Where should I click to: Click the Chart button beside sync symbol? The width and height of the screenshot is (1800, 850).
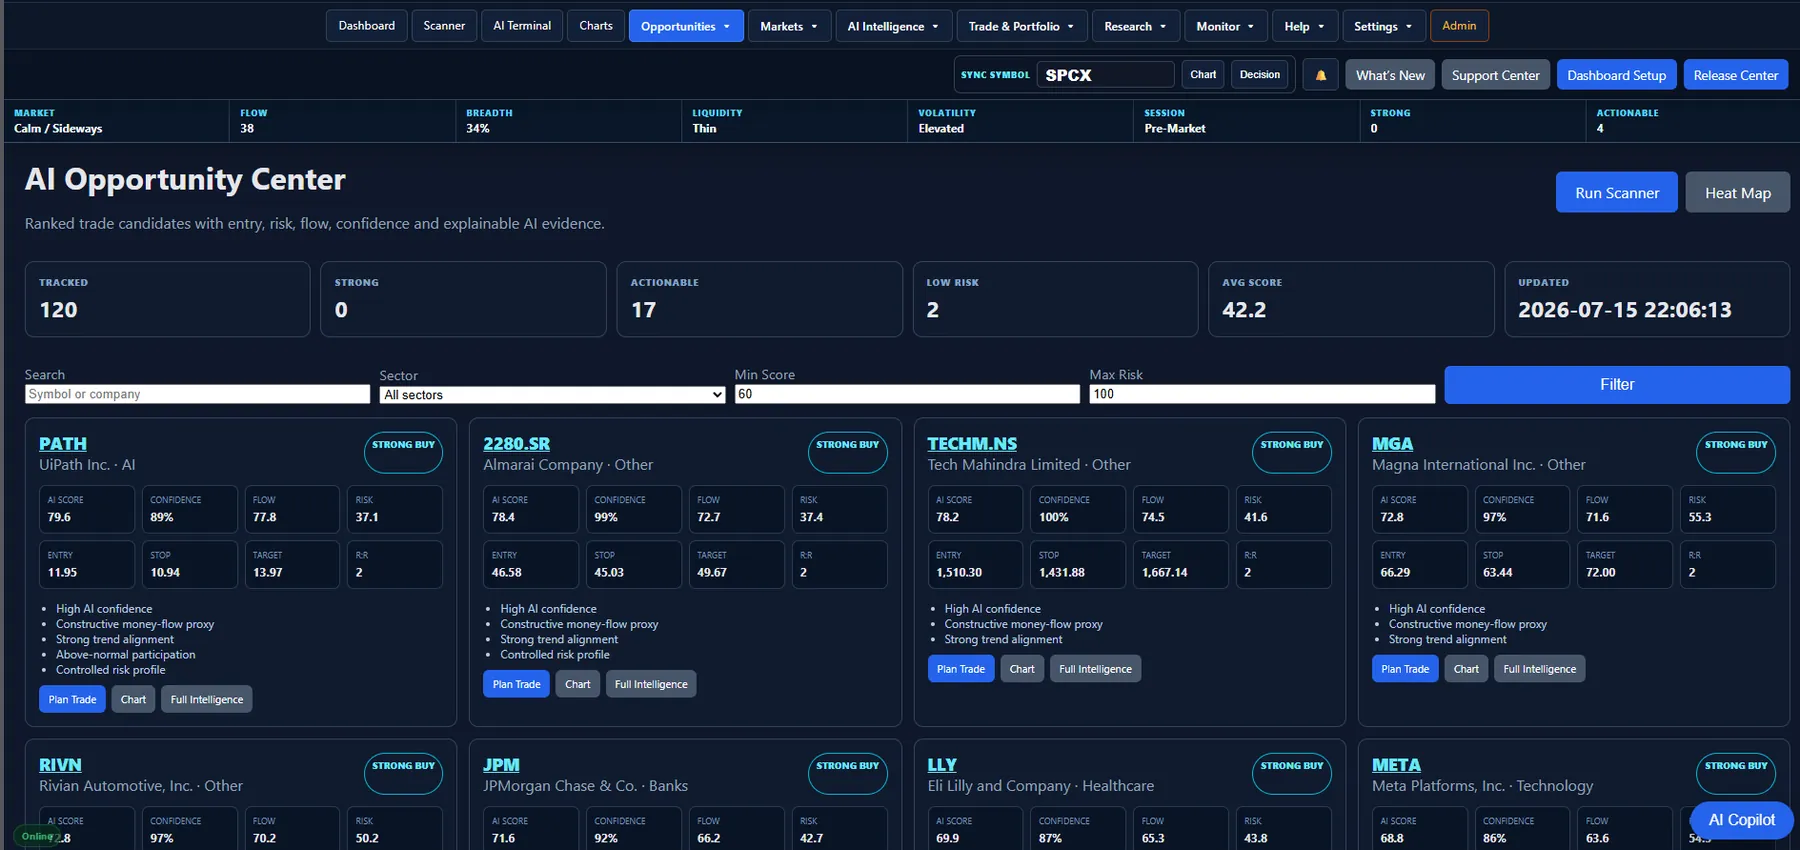pos(1203,75)
